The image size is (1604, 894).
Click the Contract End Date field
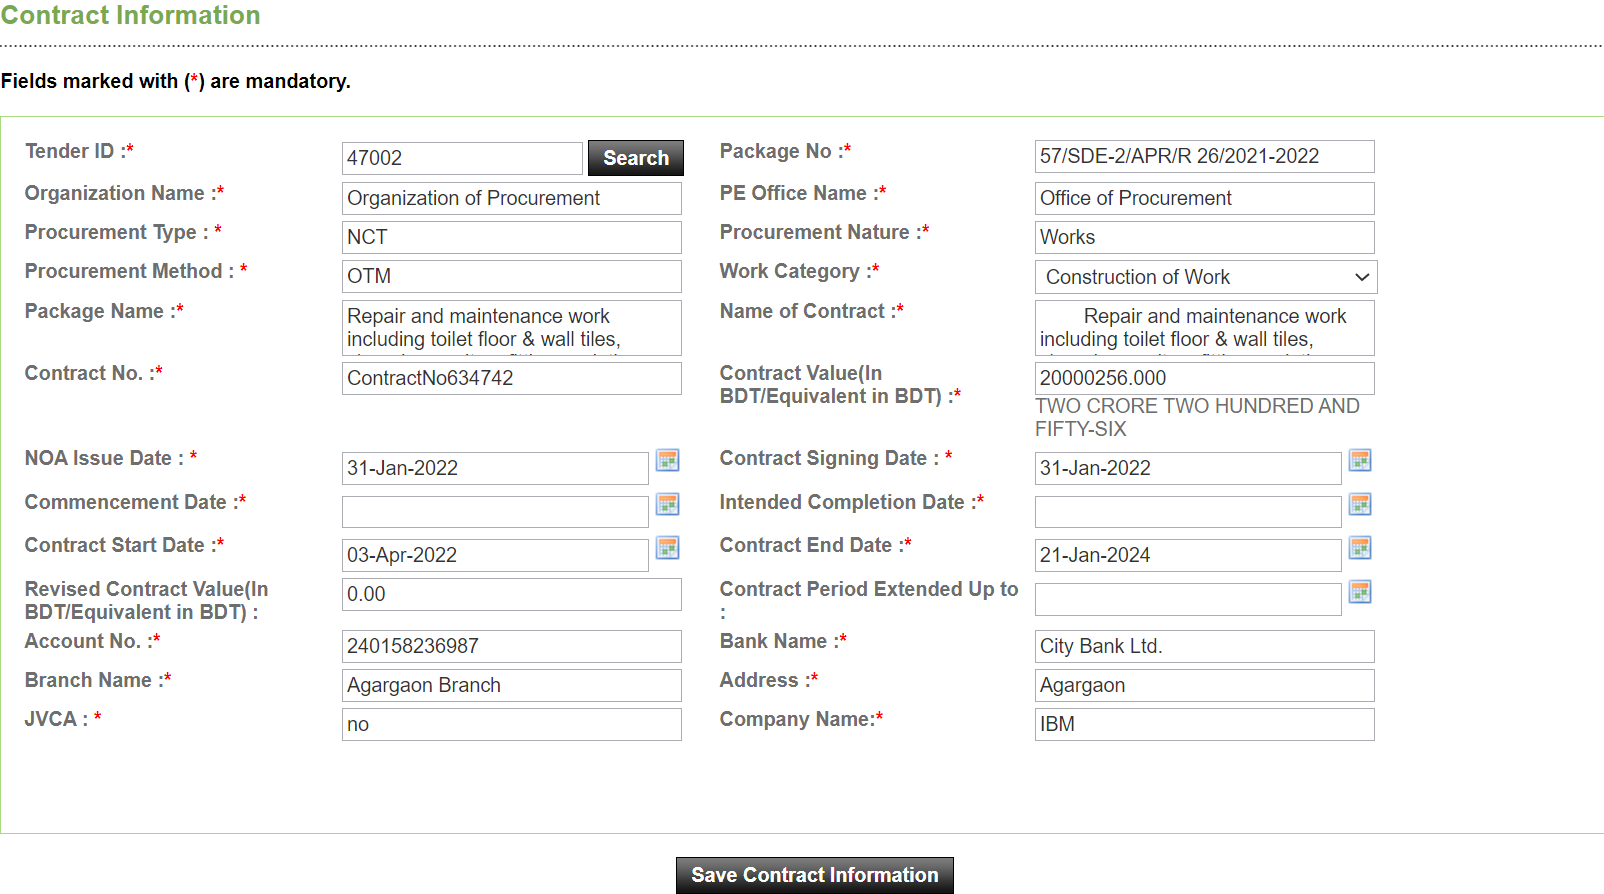1188,555
